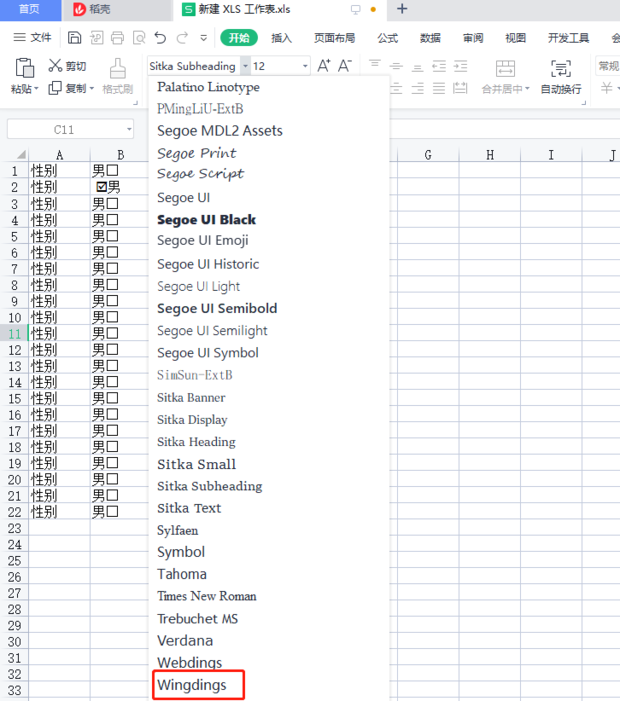Click the Redo arrow
620x701 pixels.
pos(182,38)
